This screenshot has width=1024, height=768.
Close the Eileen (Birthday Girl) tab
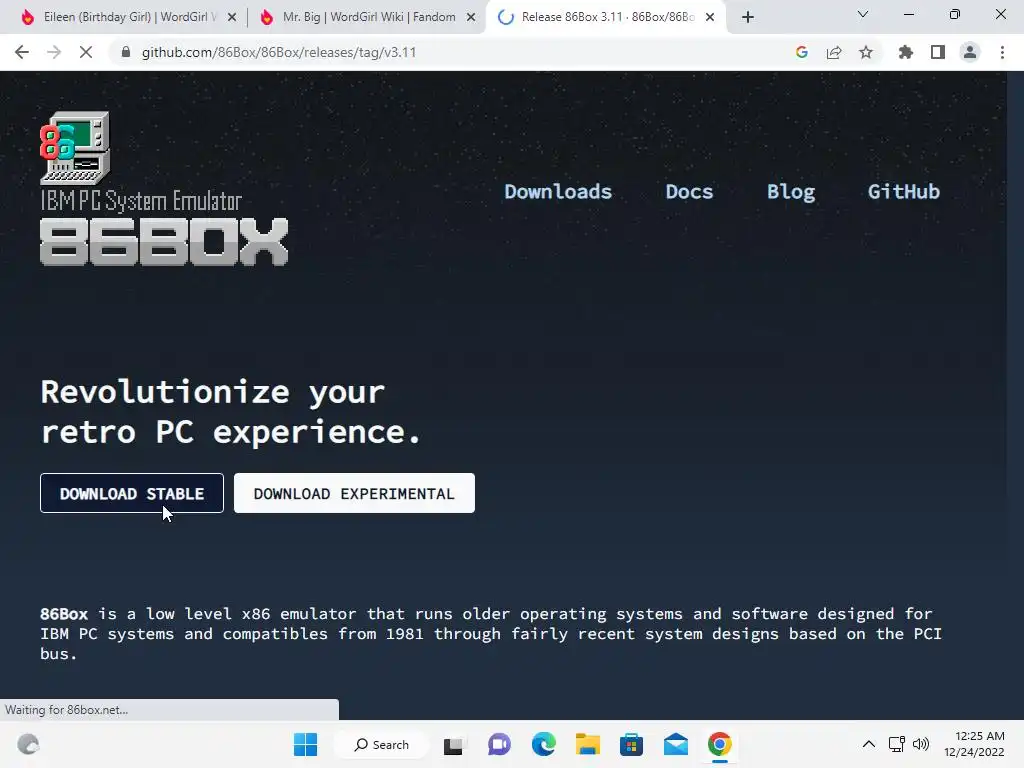[x=232, y=18]
